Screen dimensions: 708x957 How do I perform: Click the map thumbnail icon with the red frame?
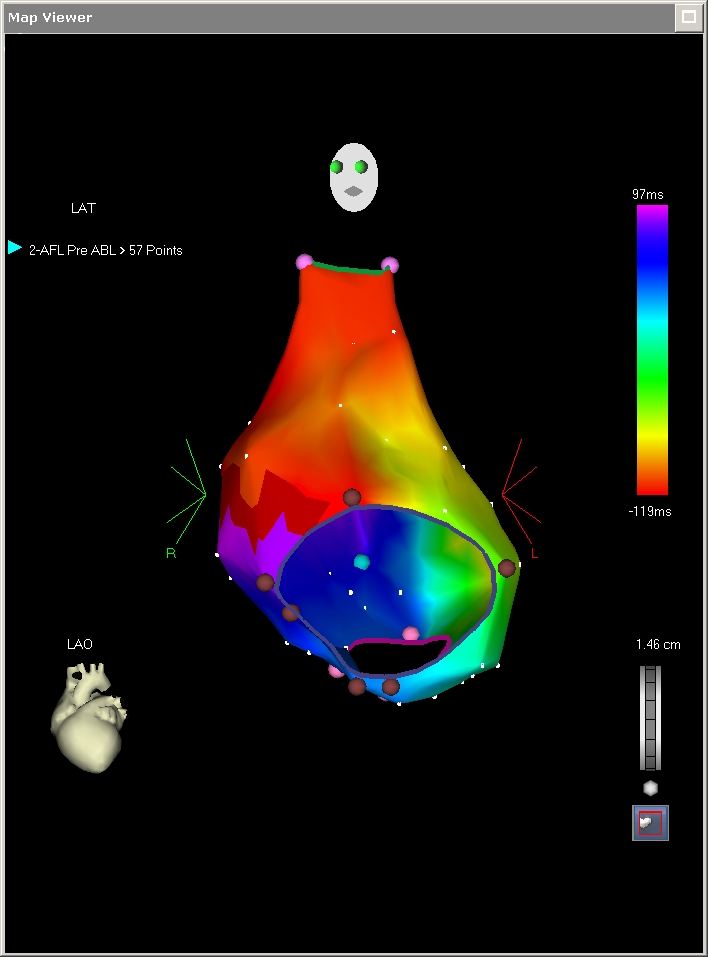(x=651, y=823)
